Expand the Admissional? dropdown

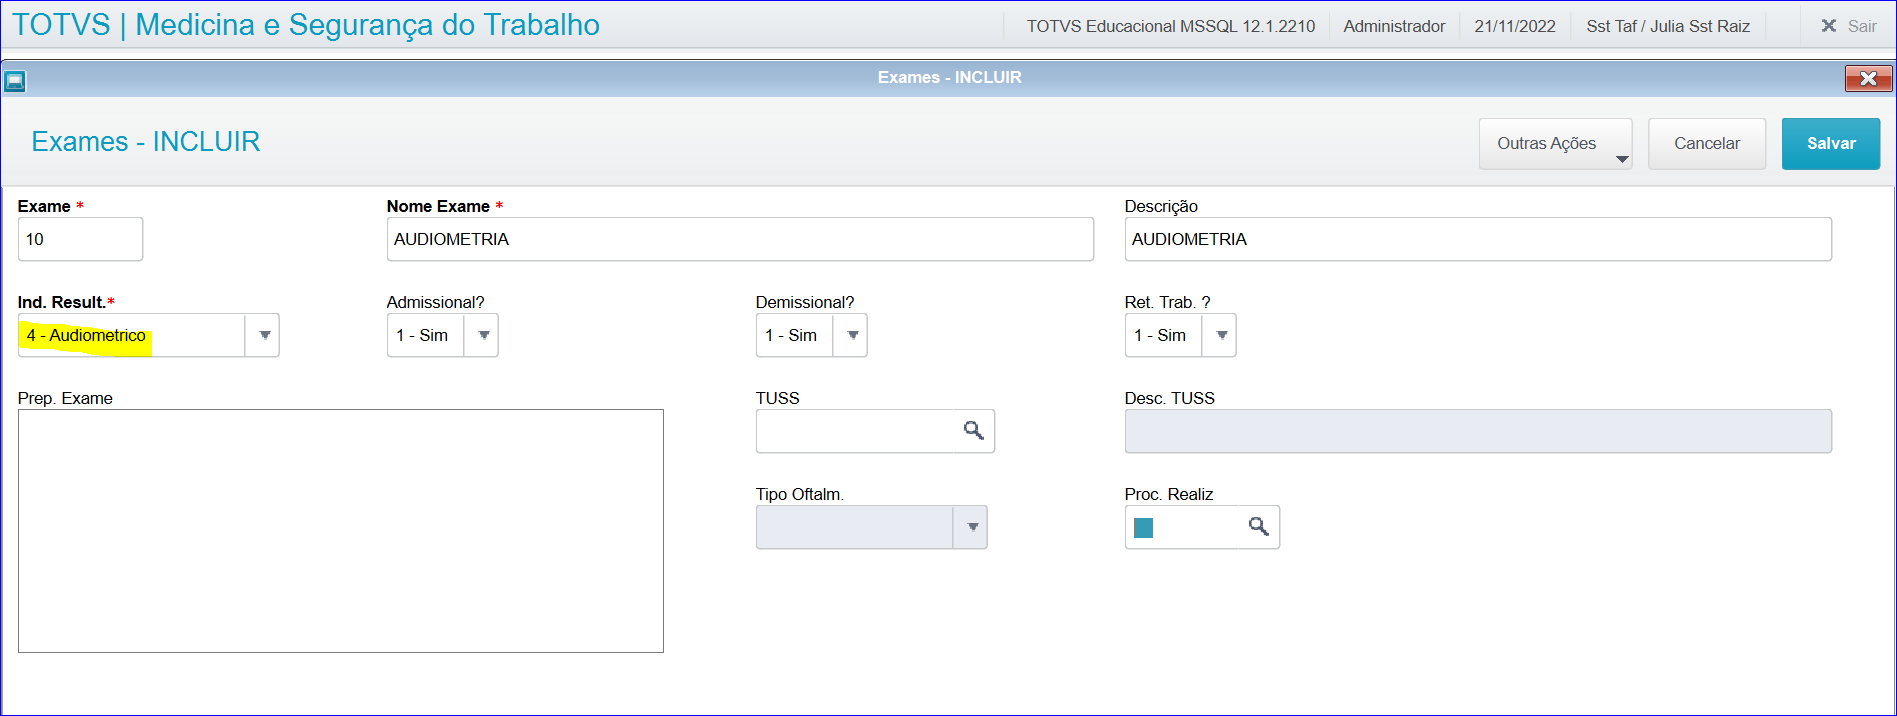(483, 335)
